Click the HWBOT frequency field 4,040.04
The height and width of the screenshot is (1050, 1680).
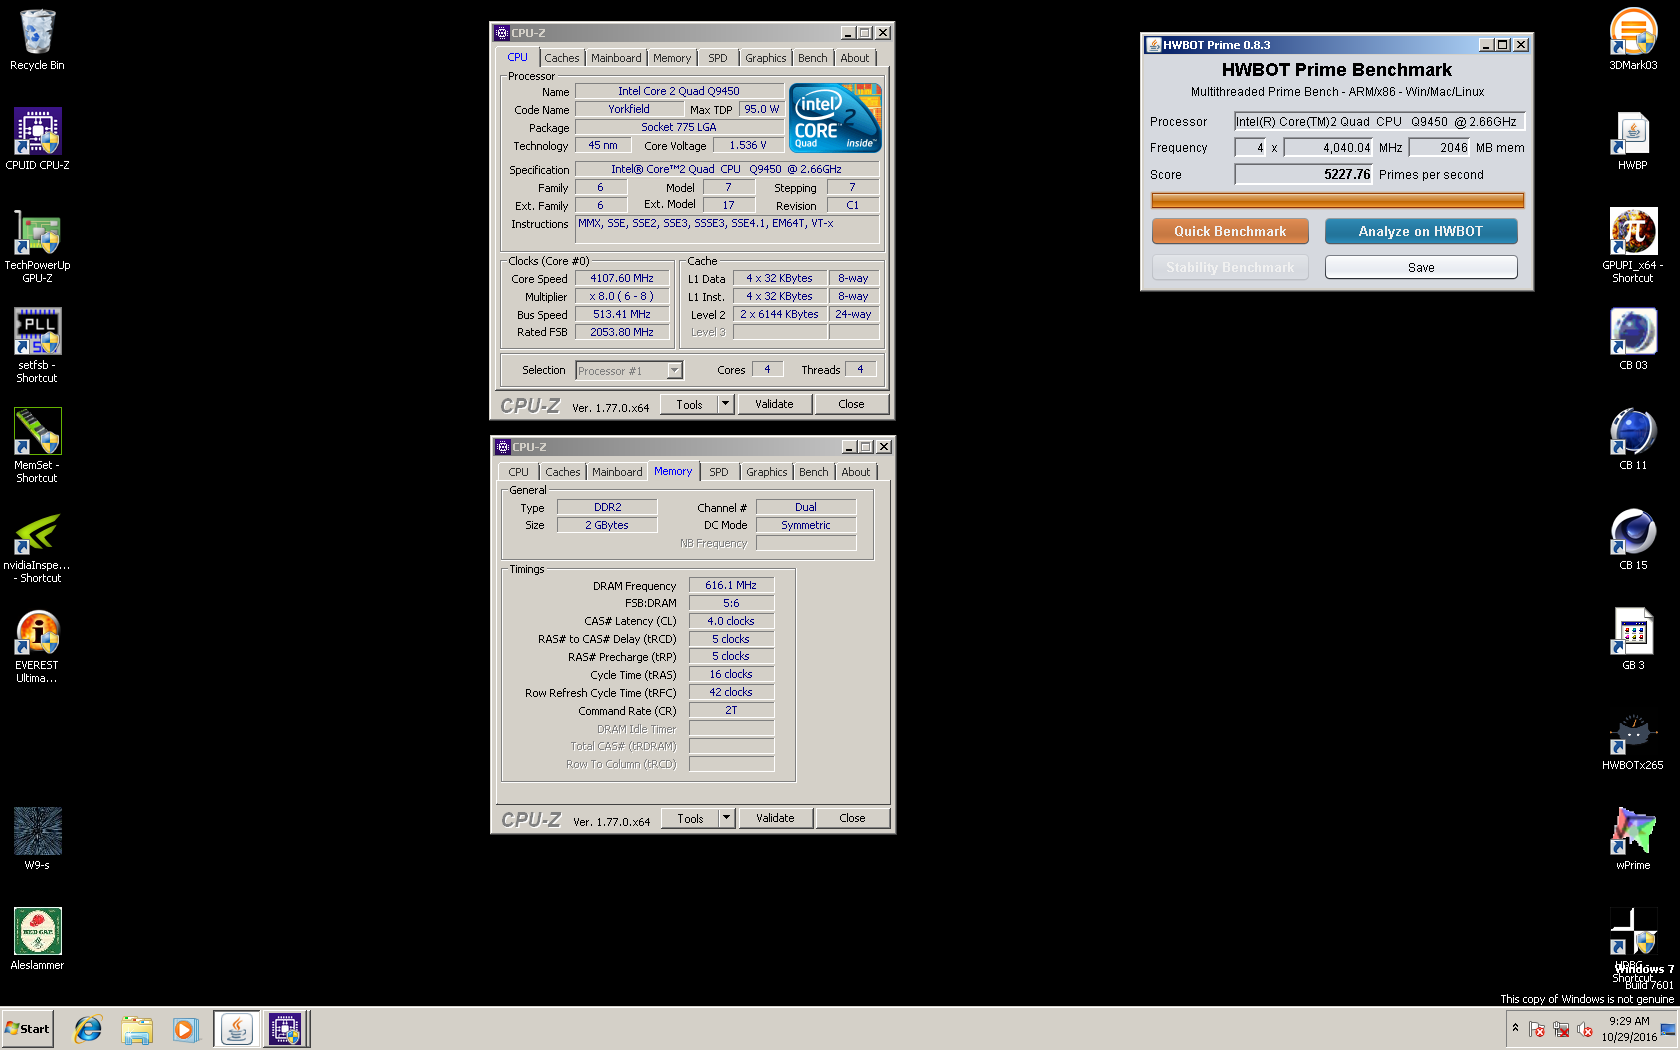tap(1329, 148)
